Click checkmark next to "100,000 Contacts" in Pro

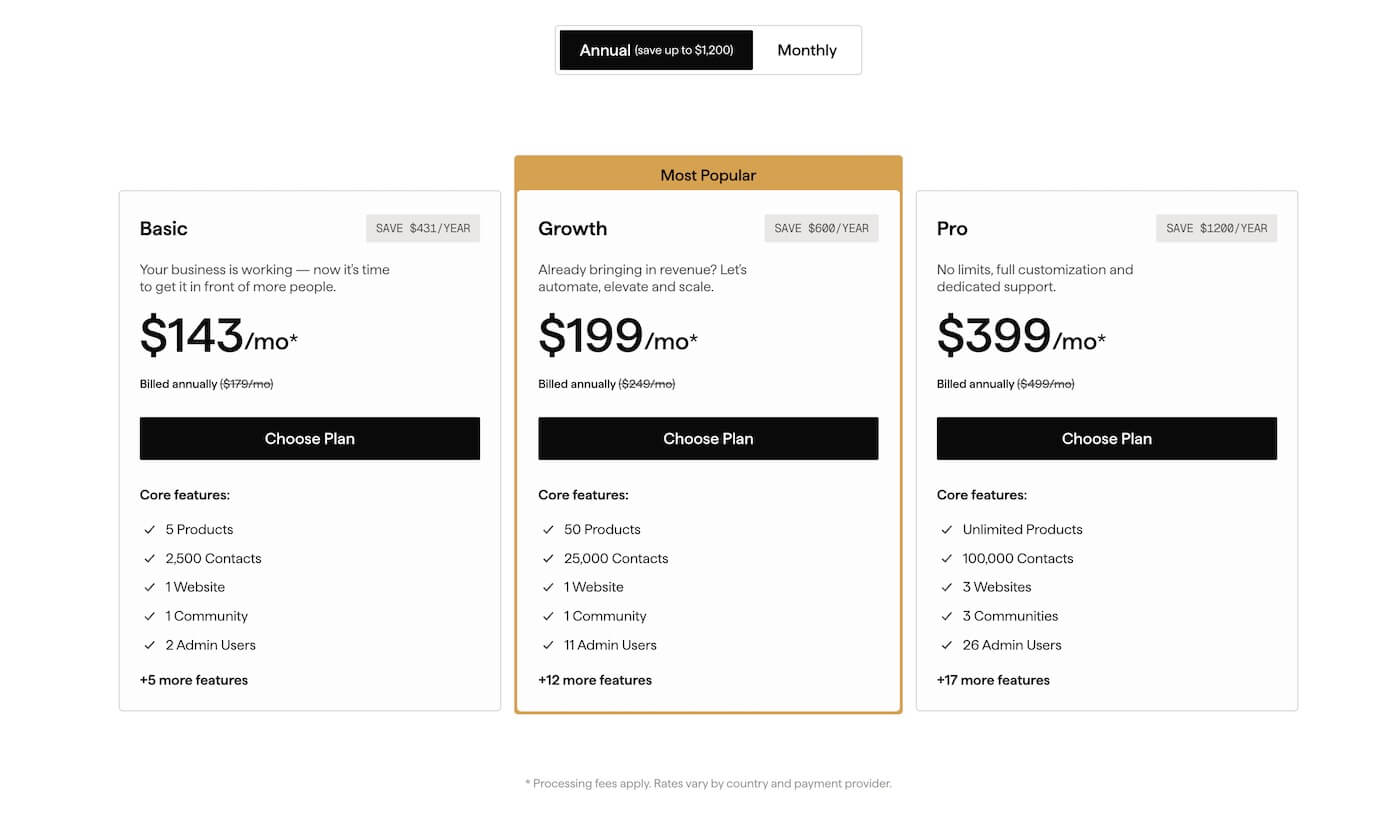[x=946, y=558]
